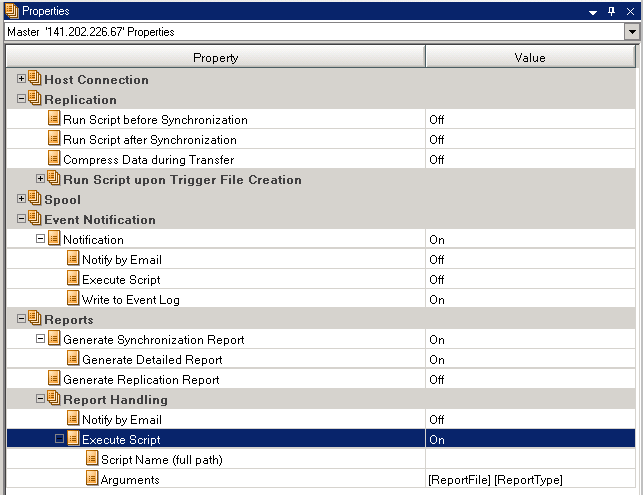This screenshot has width=643, height=495.
Task: Click the Compress Data during Transfer icon
Action: (x=54, y=159)
